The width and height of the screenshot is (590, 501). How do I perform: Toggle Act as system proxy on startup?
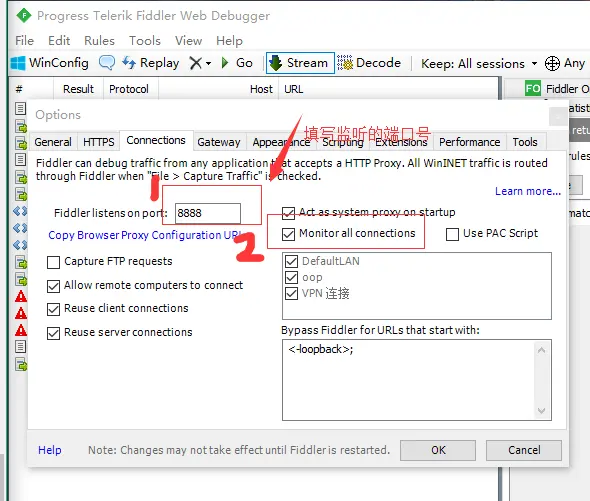(288, 213)
